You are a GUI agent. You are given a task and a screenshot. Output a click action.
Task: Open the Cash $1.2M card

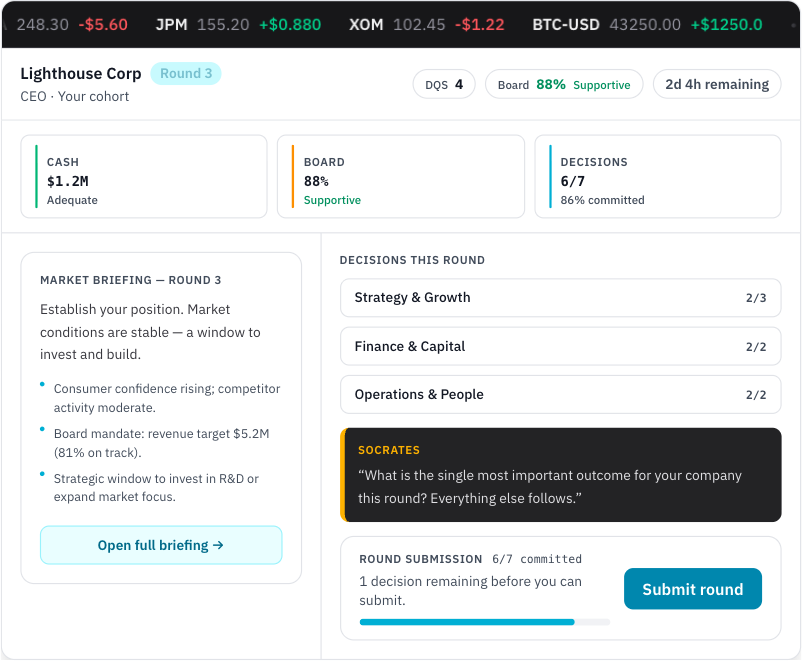pos(144,177)
